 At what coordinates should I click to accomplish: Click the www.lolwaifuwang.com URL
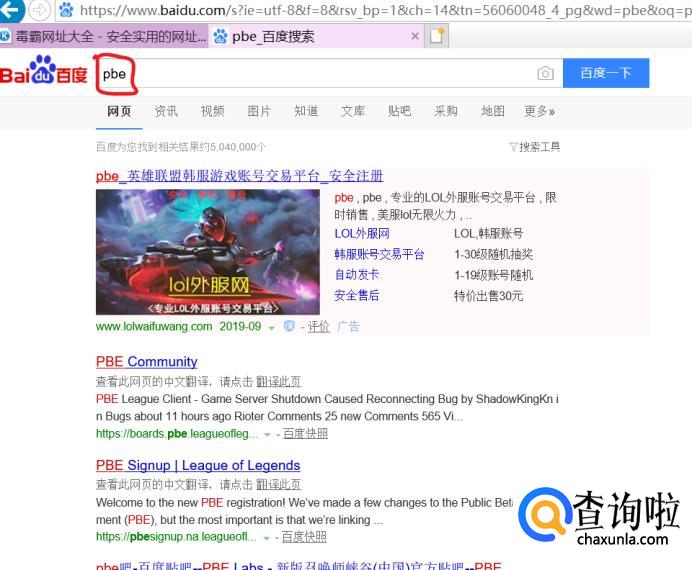154,326
